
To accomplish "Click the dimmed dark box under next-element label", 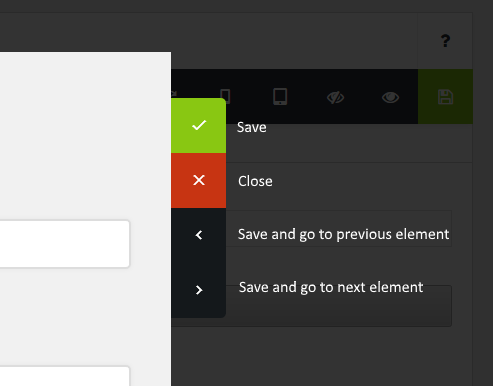I will tap(339, 312).
